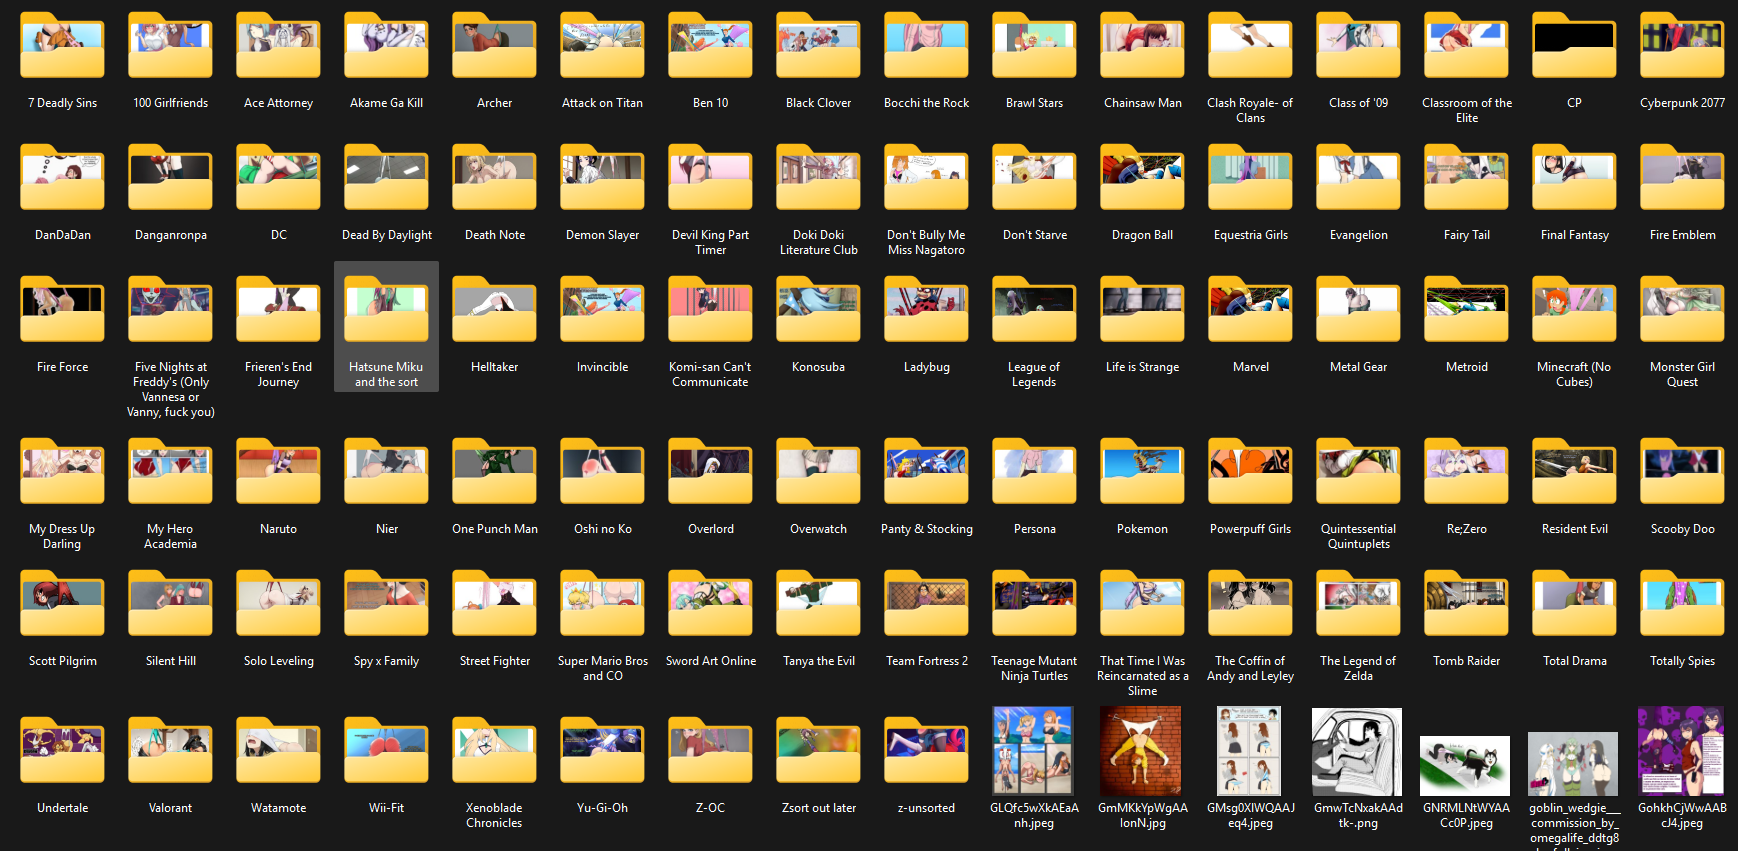
Task: Select the Final Fantasy folder icon
Action: click(1574, 178)
